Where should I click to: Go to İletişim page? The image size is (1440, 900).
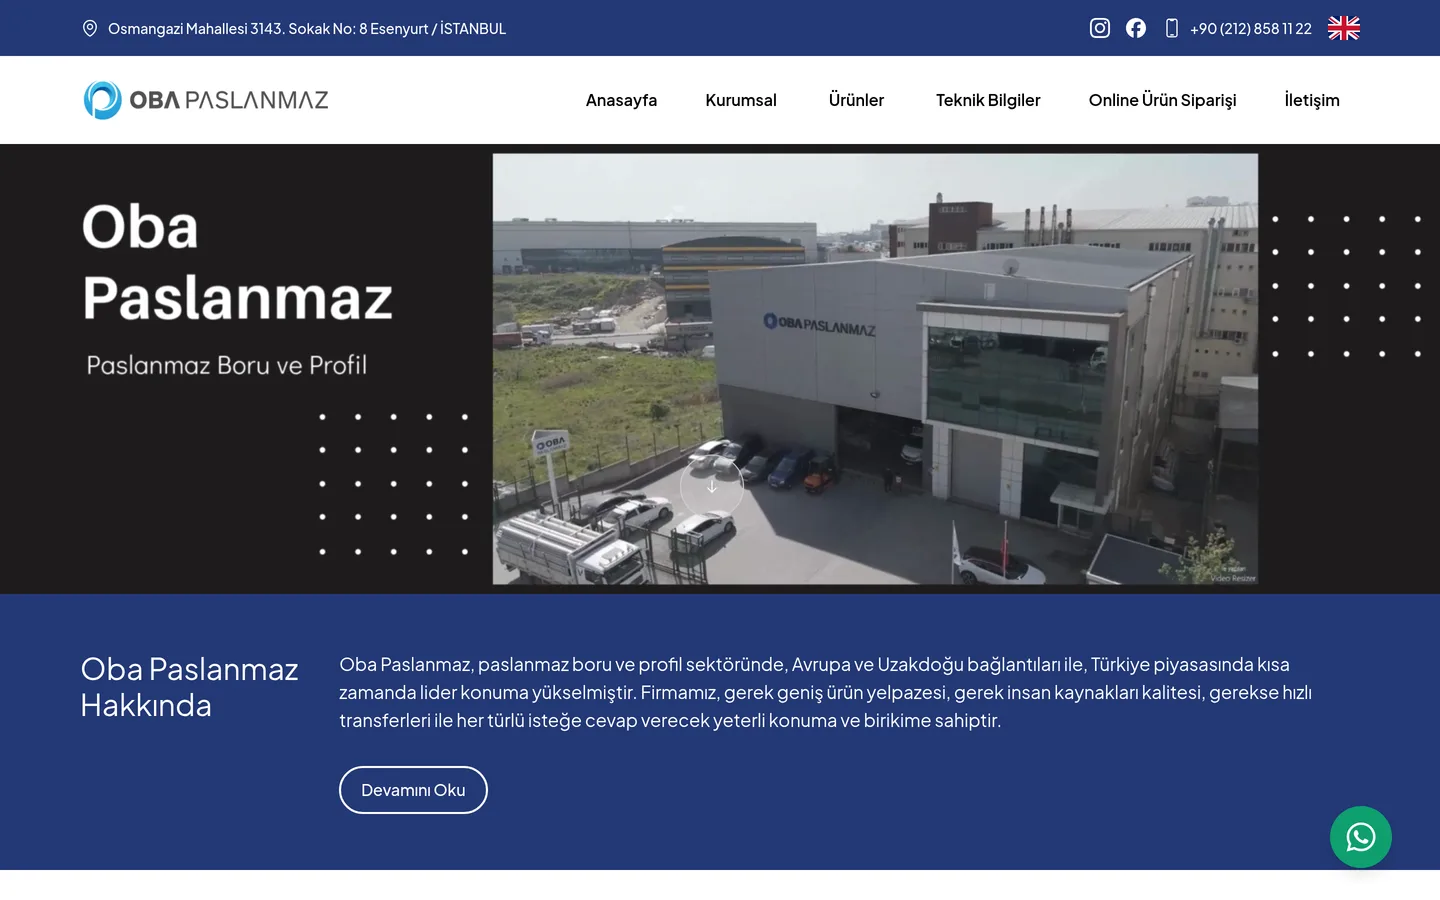click(x=1312, y=100)
